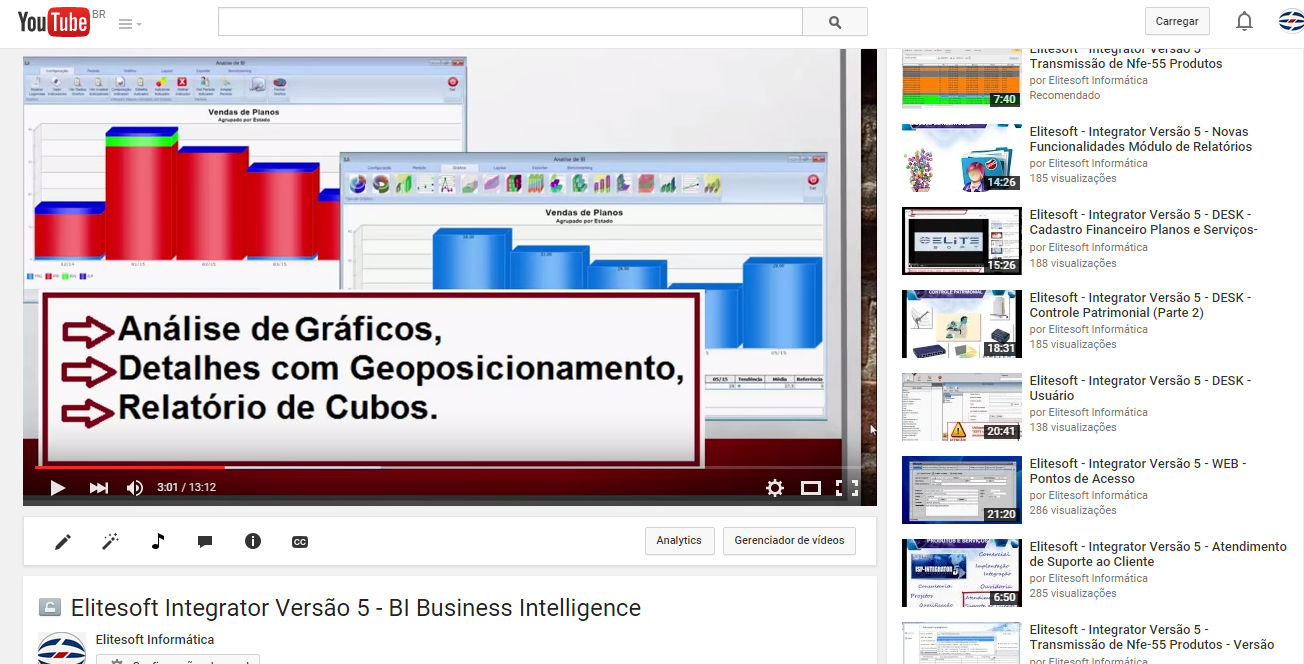Click the pencil edit video icon
The height and width of the screenshot is (664, 1304).
point(63,541)
